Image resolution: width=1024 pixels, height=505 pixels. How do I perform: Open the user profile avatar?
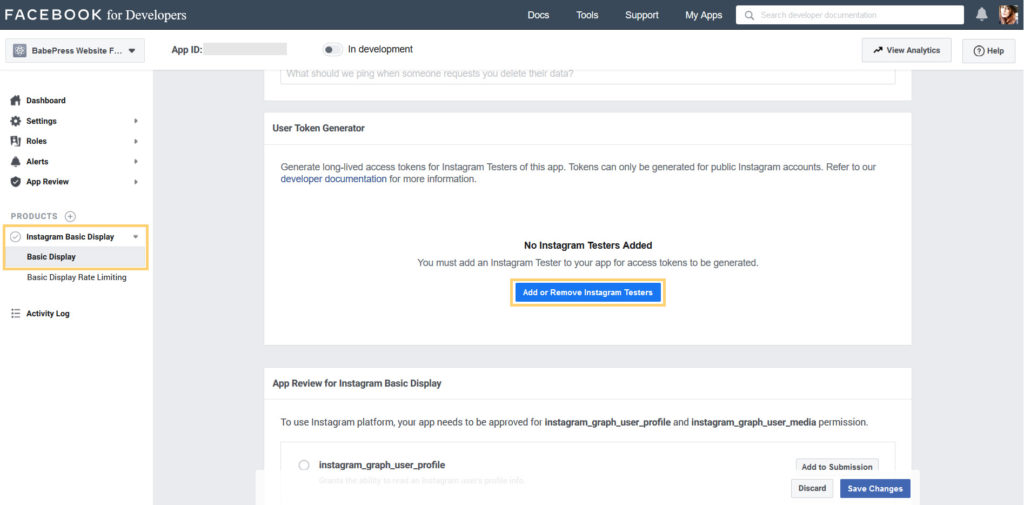1008,15
